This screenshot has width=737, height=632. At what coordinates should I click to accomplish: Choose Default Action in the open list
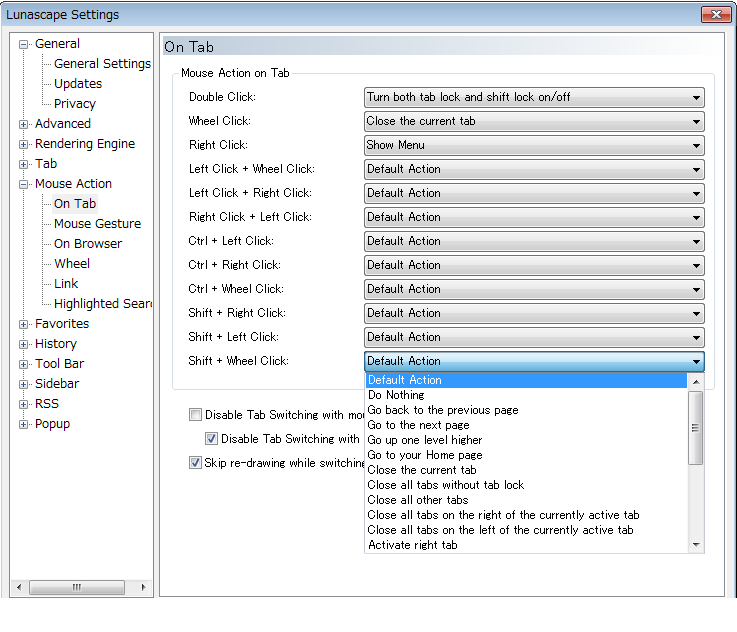tap(526, 380)
